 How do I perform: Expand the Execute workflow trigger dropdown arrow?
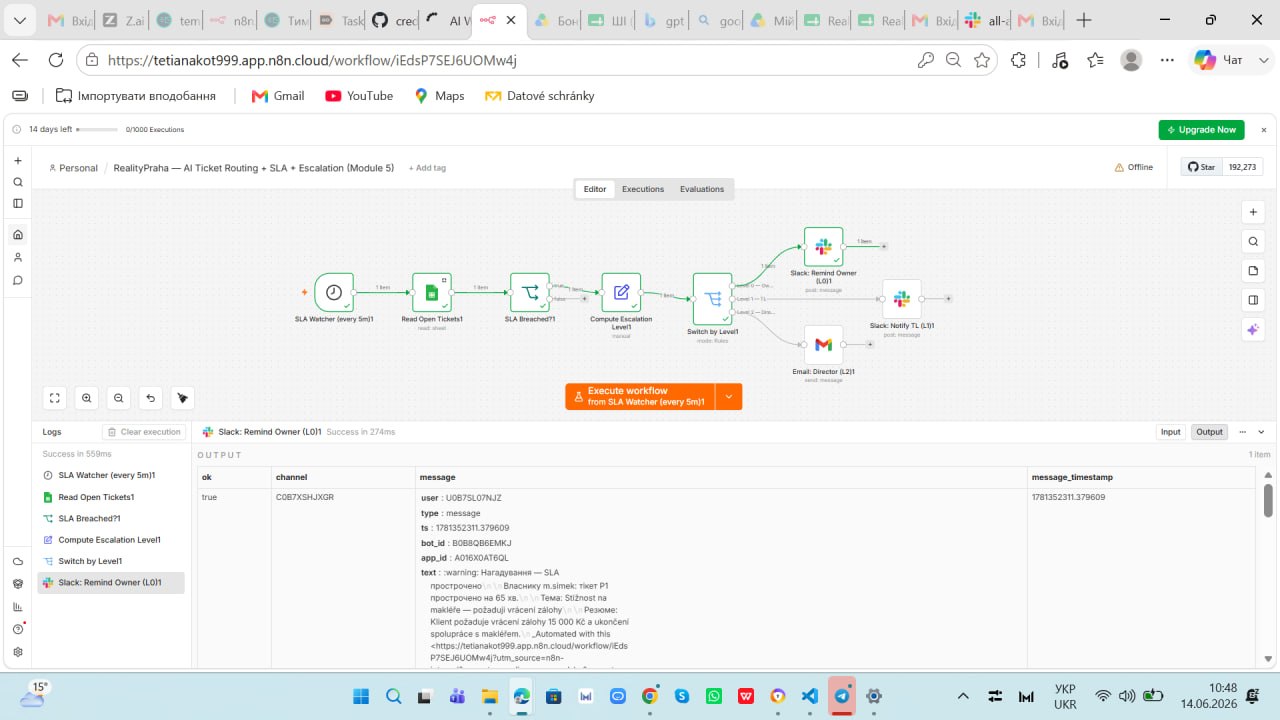pos(729,397)
